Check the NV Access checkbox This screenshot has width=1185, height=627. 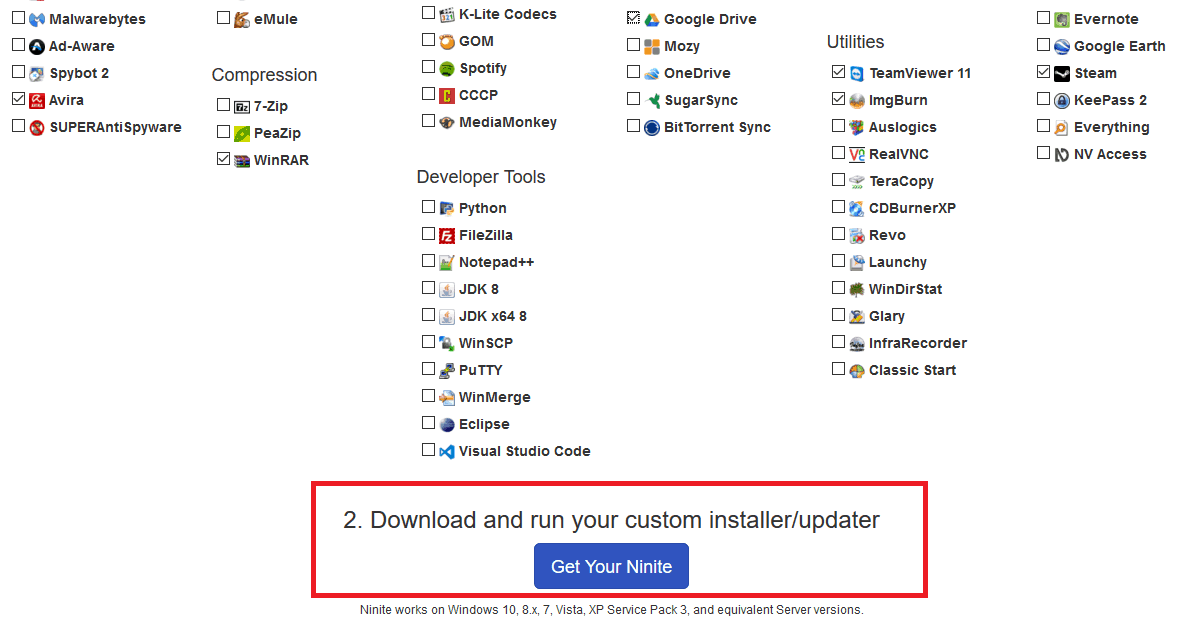click(1044, 153)
